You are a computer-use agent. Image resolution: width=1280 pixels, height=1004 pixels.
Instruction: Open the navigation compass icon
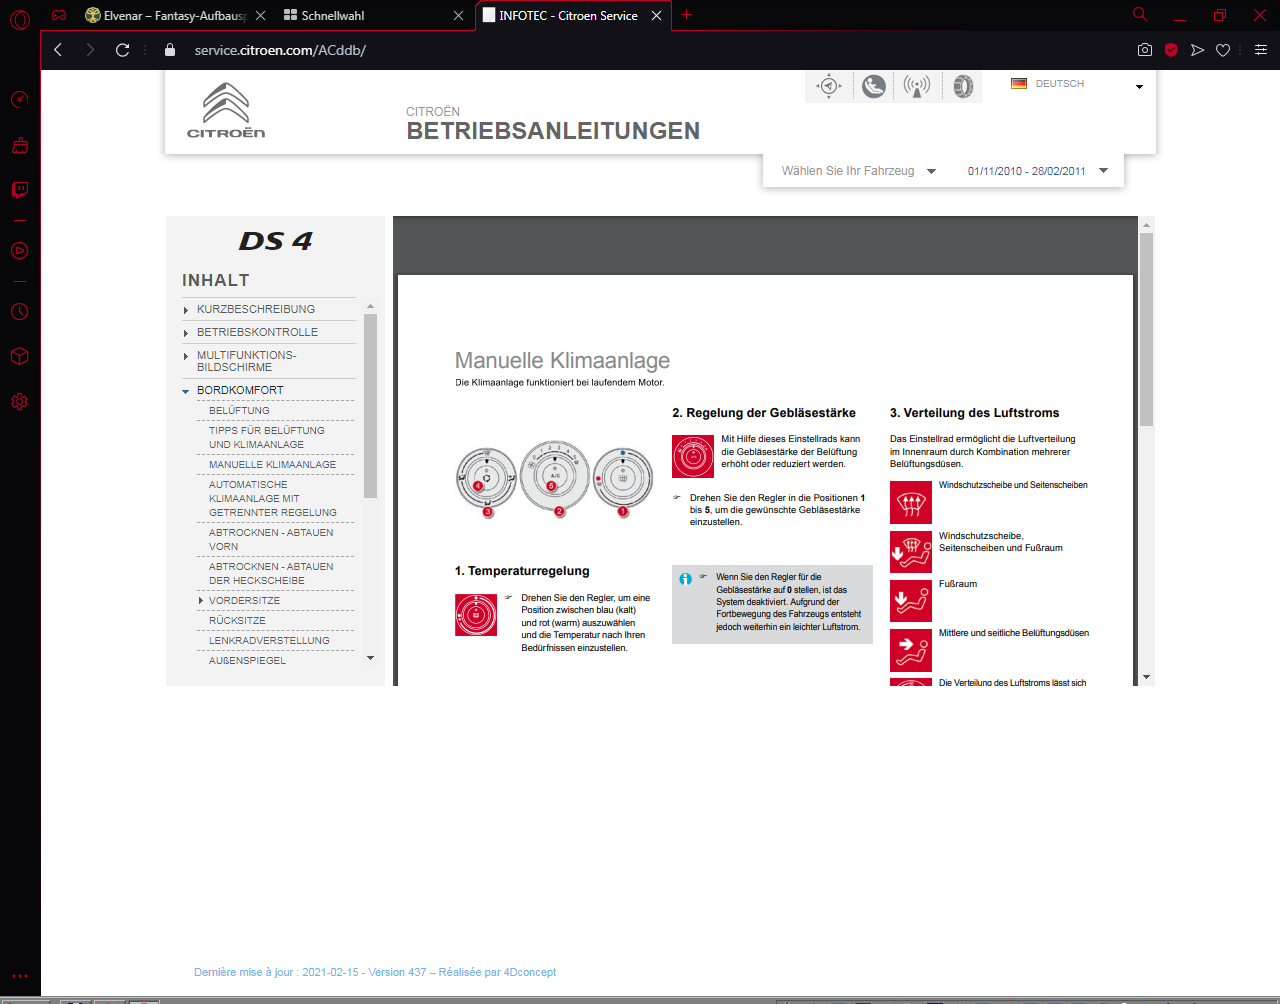(x=828, y=86)
